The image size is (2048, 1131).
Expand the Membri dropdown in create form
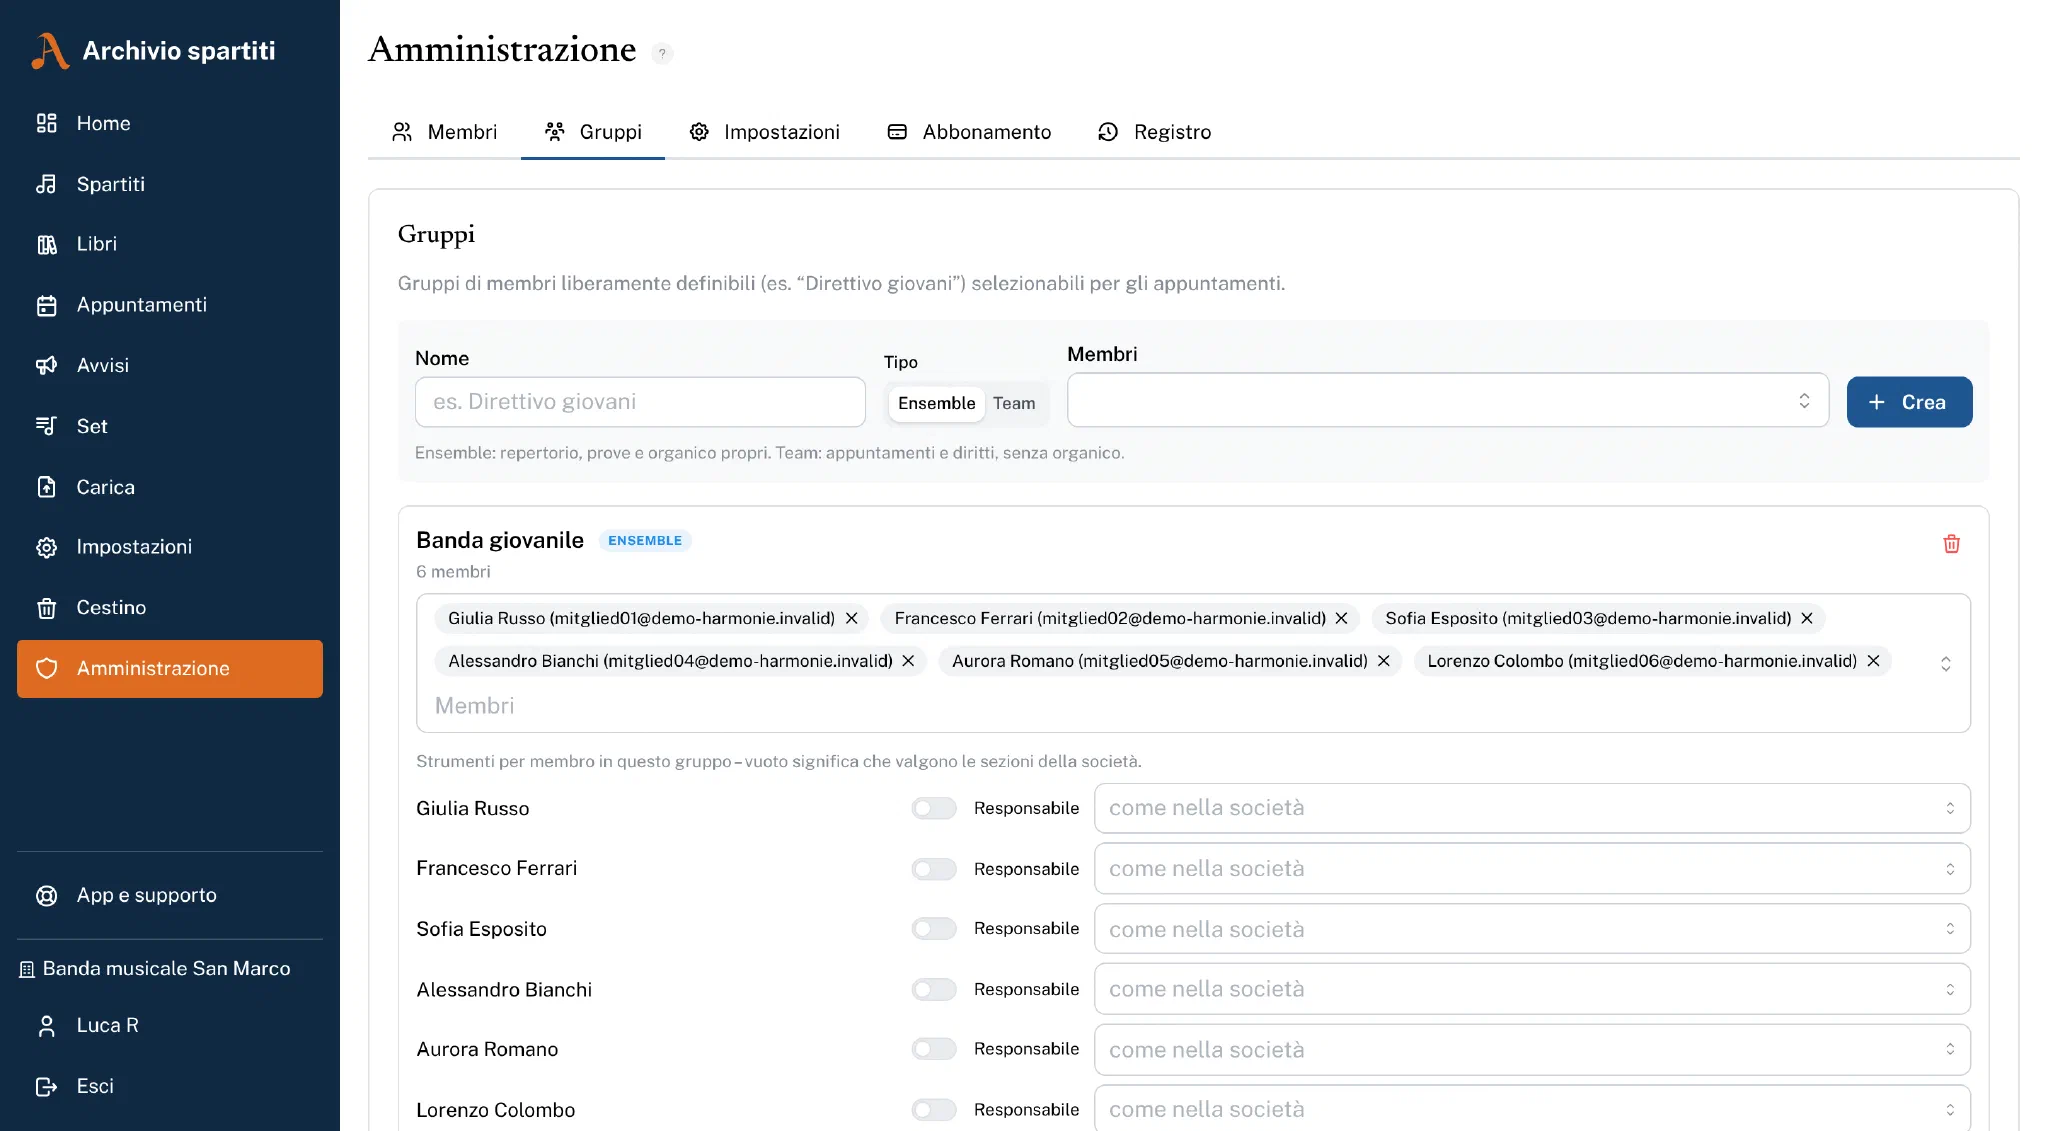1448,401
